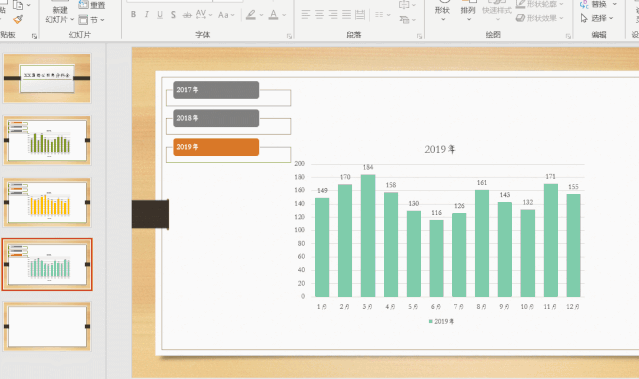The width and height of the screenshot is (639, 379).
Task: Open the Aa change case dropdown
Action: pos(226,15)
